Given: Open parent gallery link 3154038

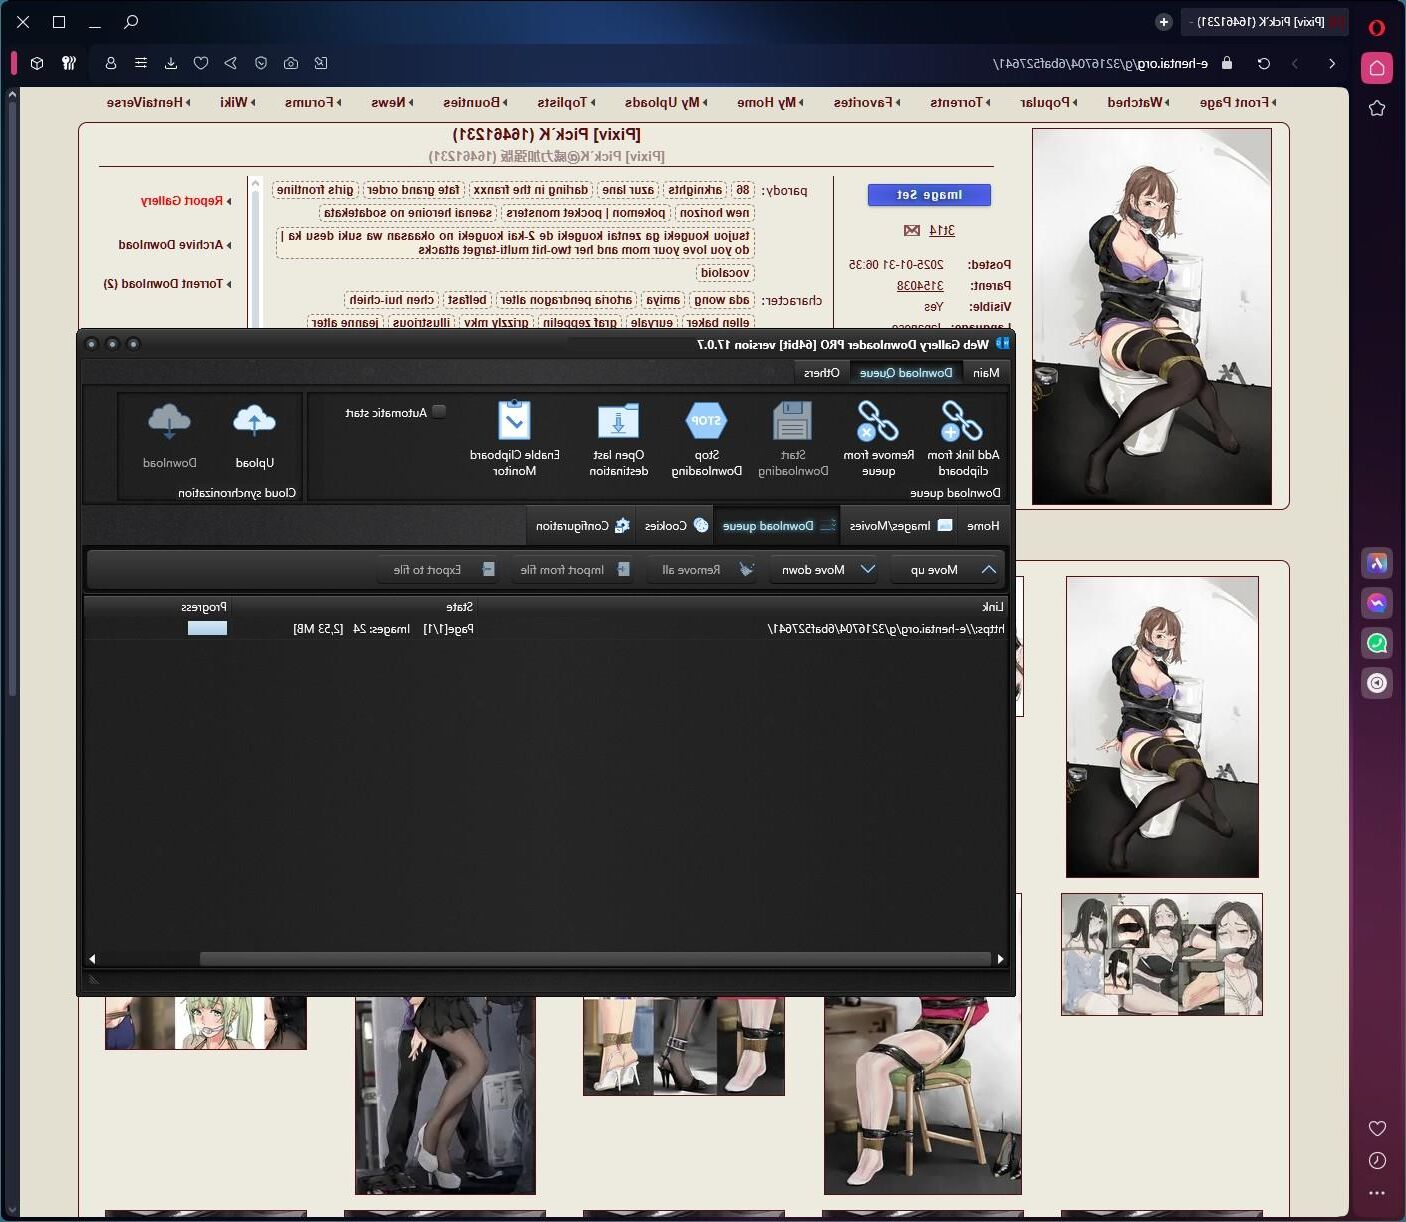Looking at the screenshot, I should (920, 285).
